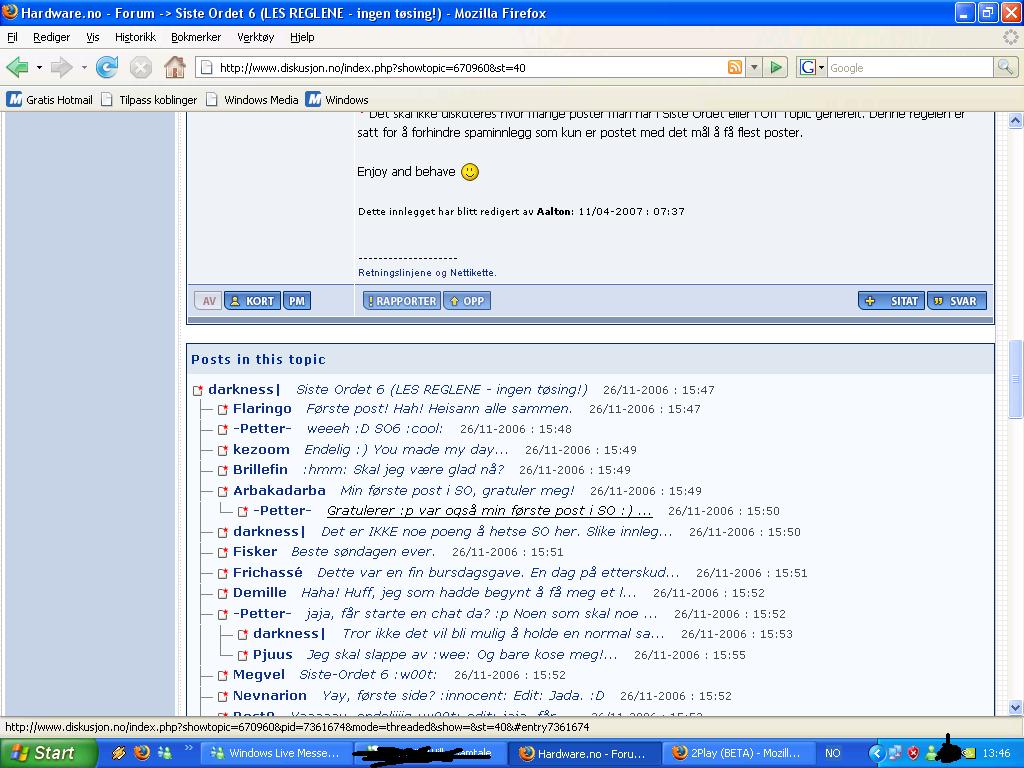Open the 'Gratulerer :p var også' post link
The height and width of the screenshot is (768, 1024).
(489, 511)
